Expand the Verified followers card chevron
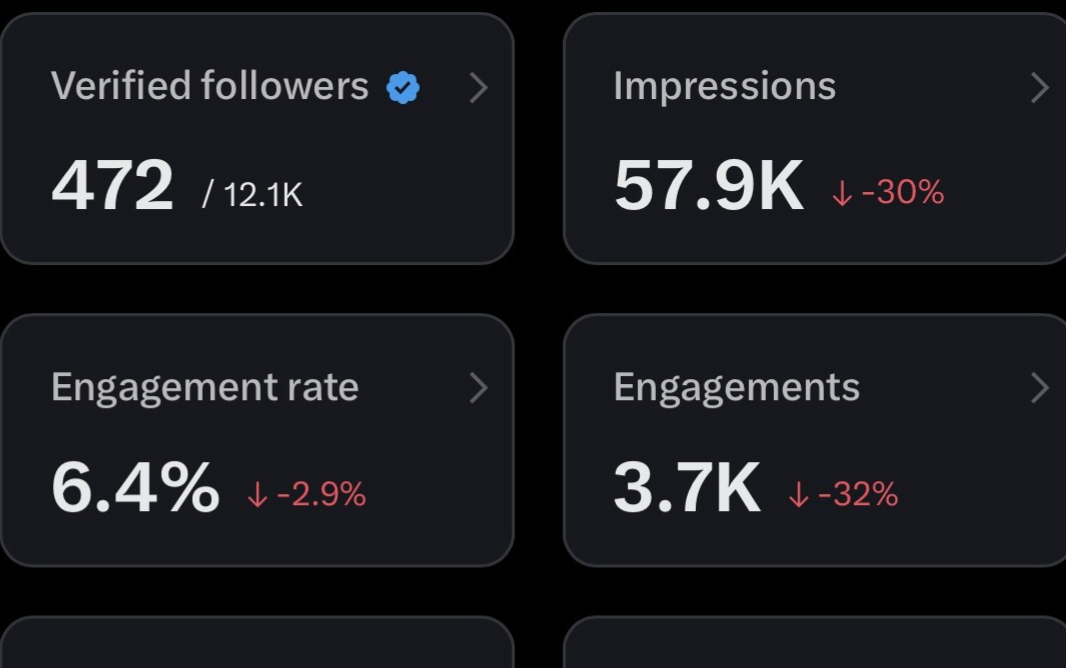This screenshot has height=668, width=1066. pyautogui.click(x=479, y=88)
